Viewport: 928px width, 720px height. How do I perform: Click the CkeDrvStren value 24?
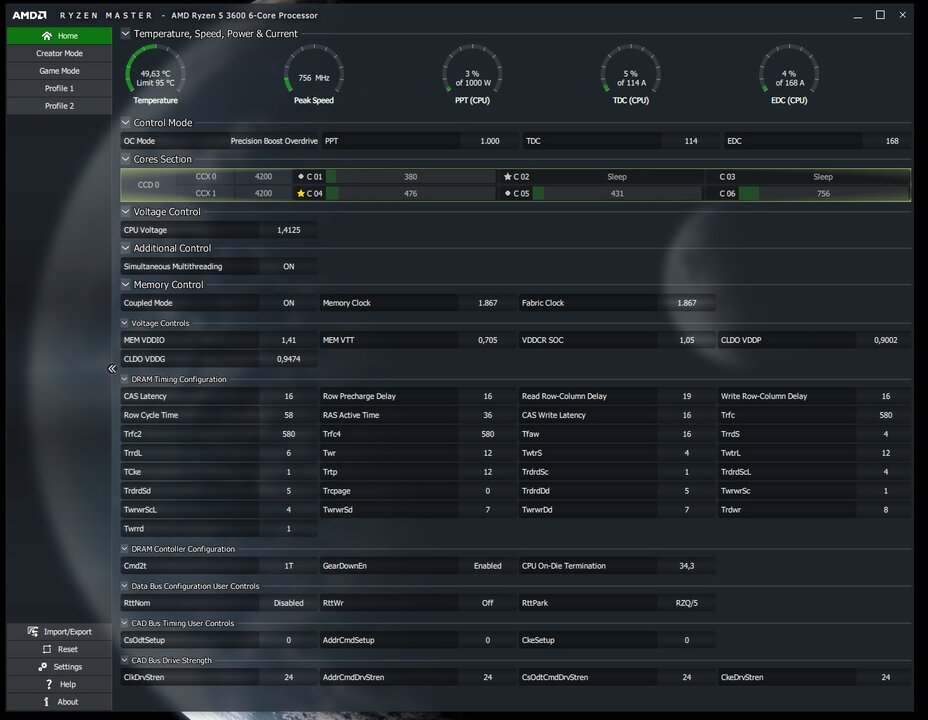(x=885, y=677)
